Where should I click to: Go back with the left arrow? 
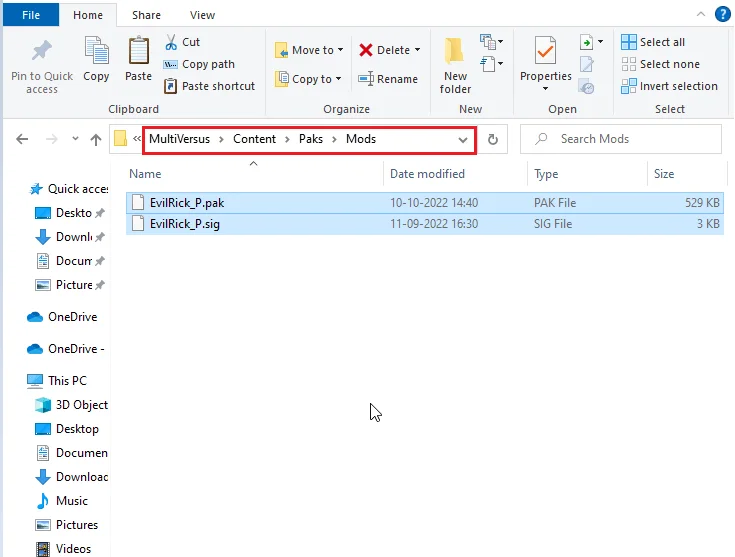coord(22,139)
